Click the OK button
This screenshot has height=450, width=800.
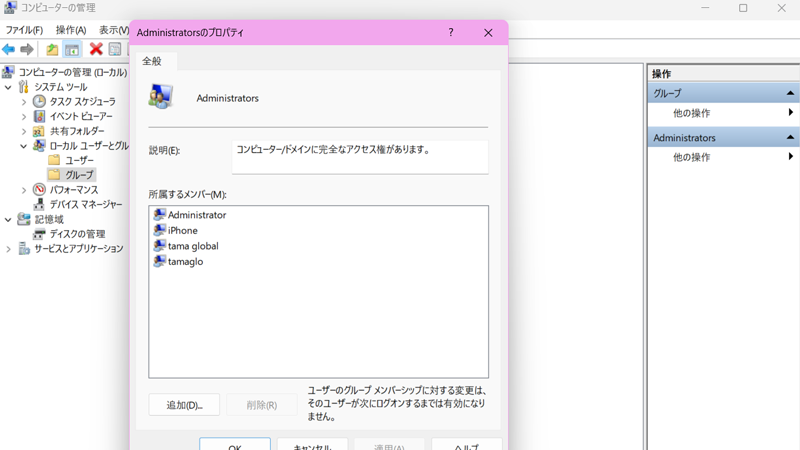235,444
